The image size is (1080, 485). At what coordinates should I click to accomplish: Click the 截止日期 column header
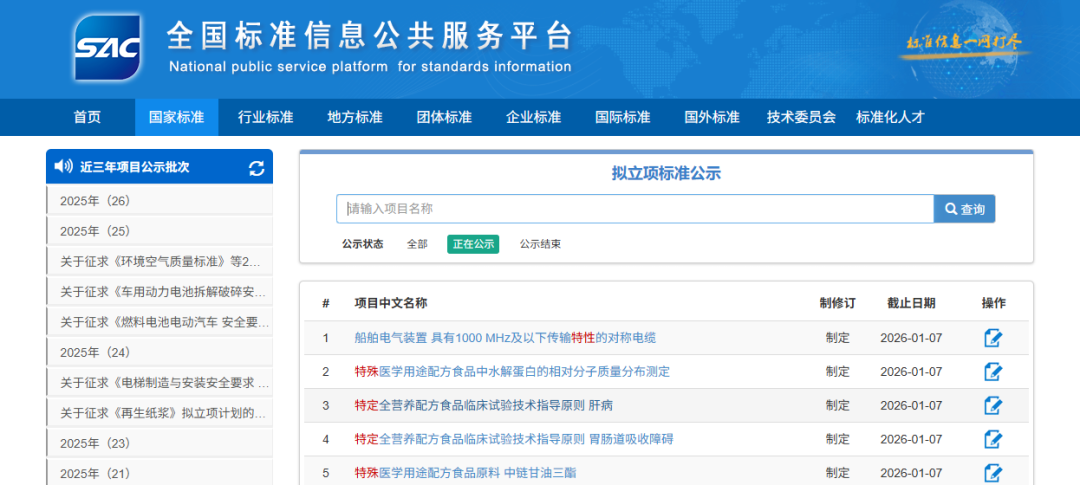click(911, 303)
